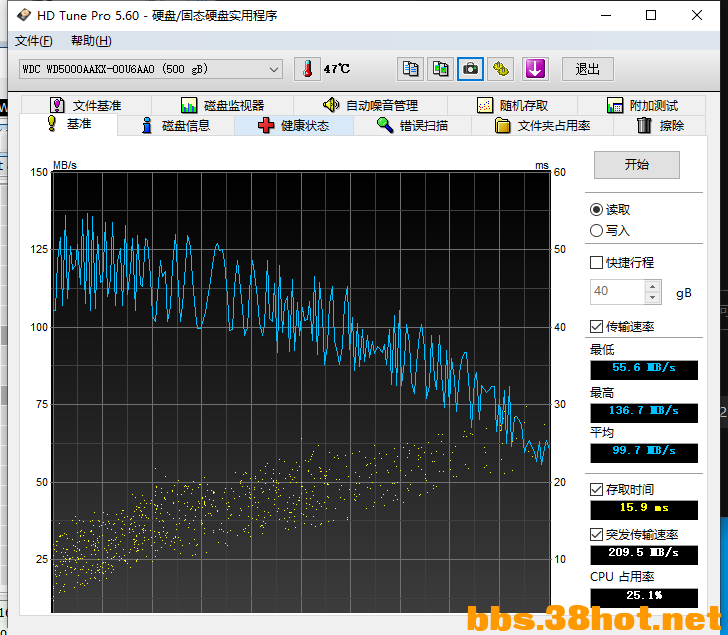Screen dimensions: 728x635
Task: Select the 写入 radio button
Action: [596, 231]
